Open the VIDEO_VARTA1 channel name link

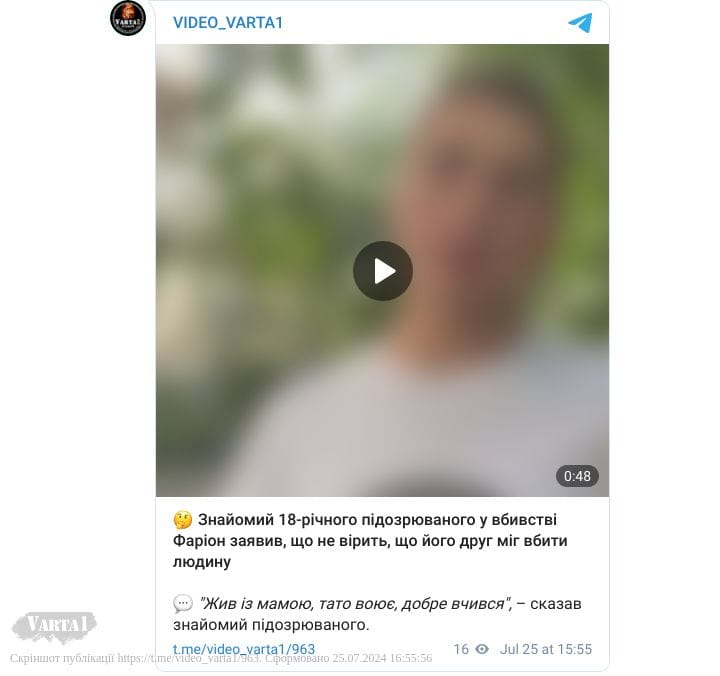pyautogui.click(x=228, y=23)
